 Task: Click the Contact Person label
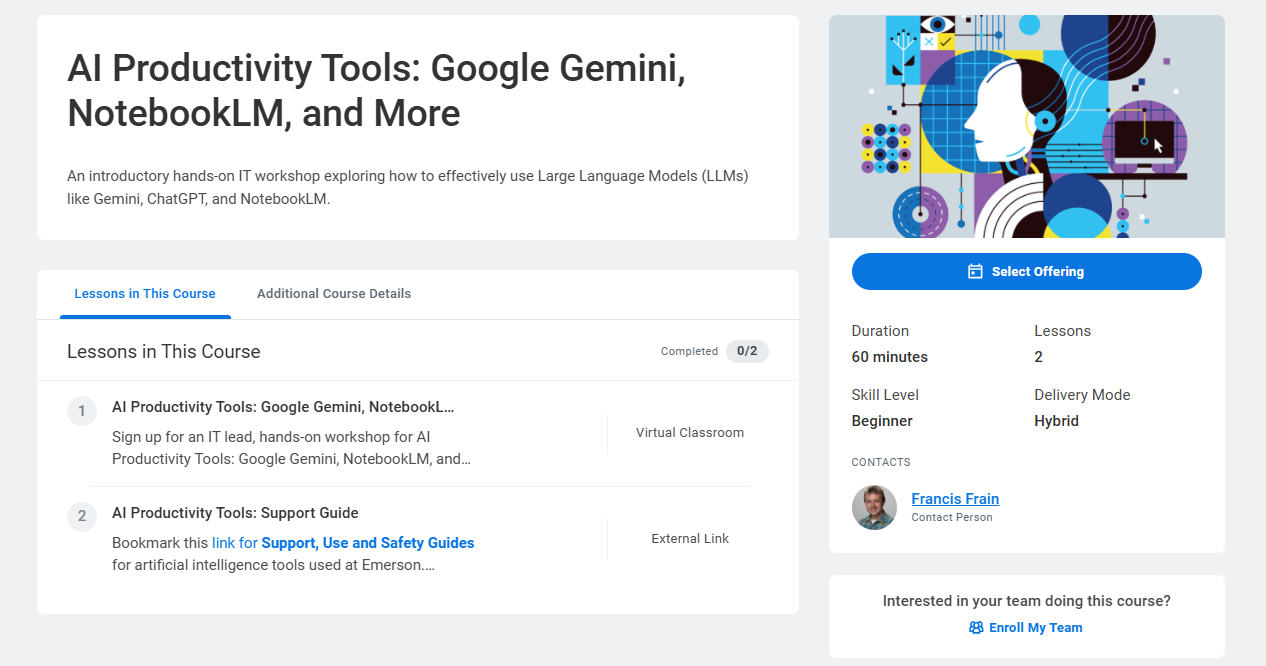(952, 518)
